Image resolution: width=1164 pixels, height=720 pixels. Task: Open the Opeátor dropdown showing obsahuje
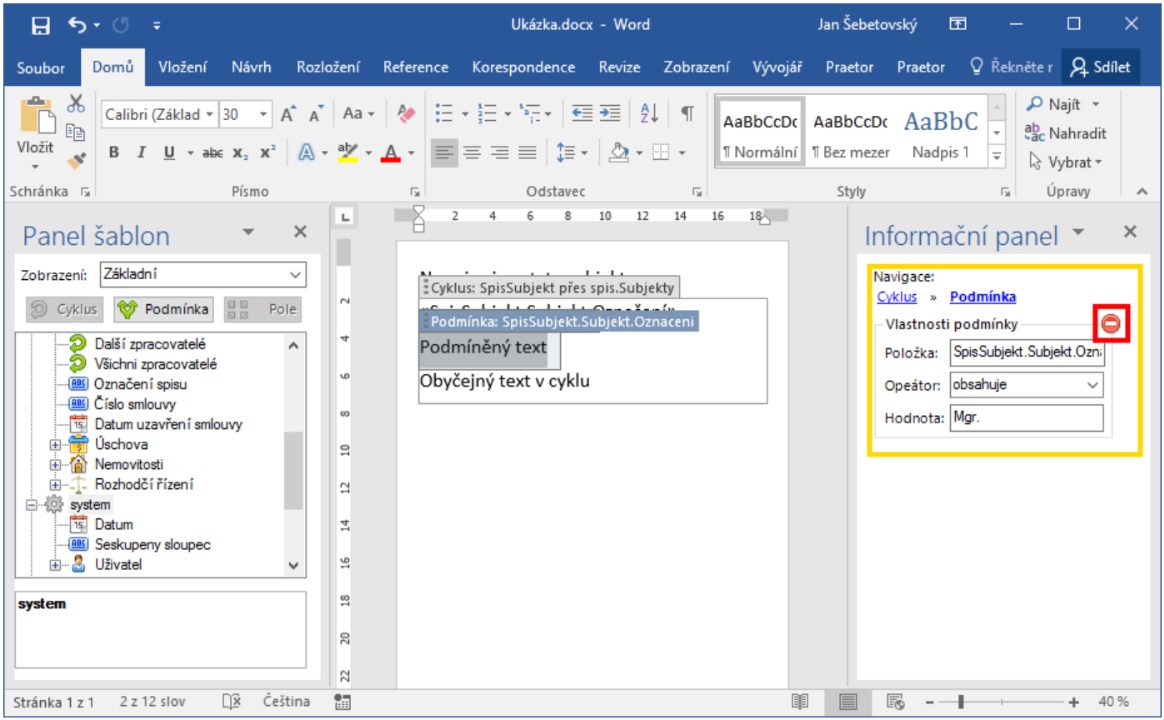pyautogui.click(x=1026, y=385)
